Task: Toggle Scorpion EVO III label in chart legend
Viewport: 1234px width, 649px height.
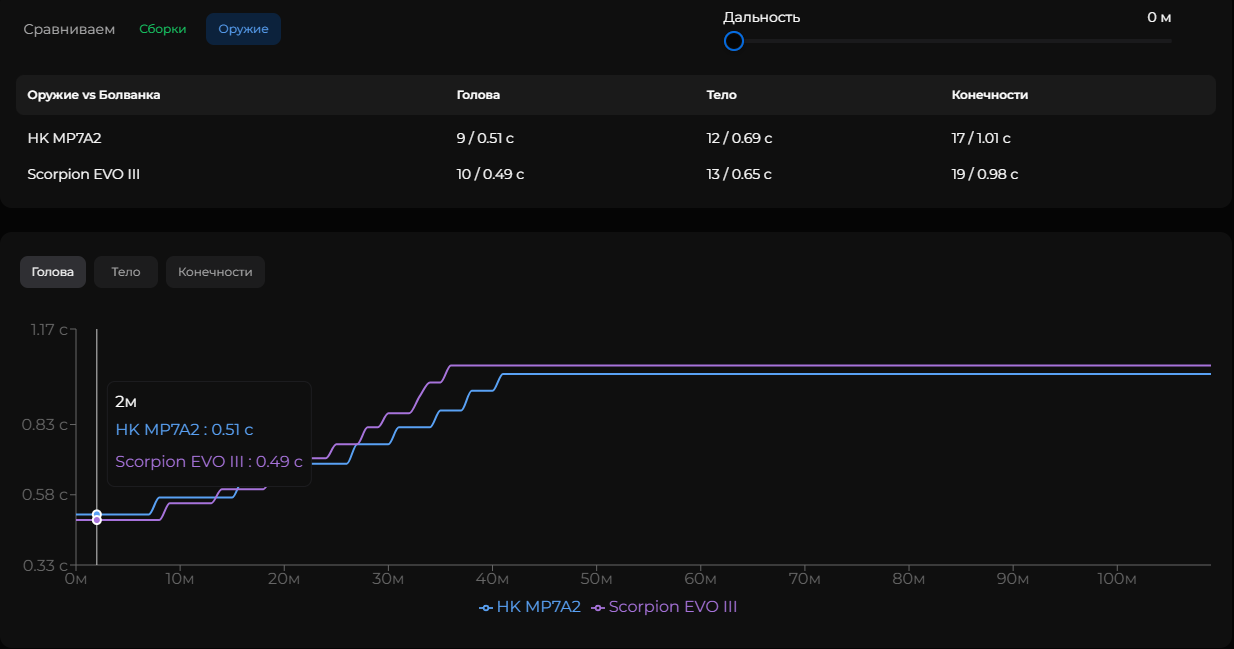Action: pos(672,607)
